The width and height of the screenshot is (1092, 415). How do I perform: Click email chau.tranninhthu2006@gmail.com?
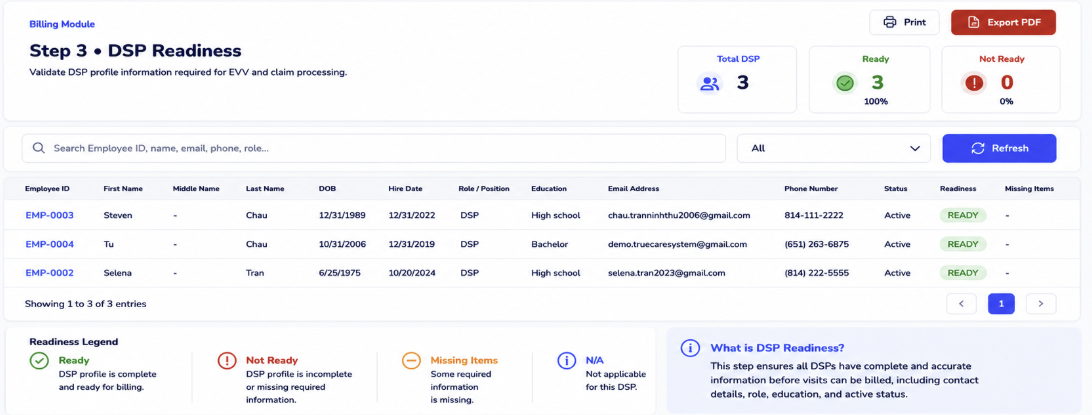(x=679, y=215)
